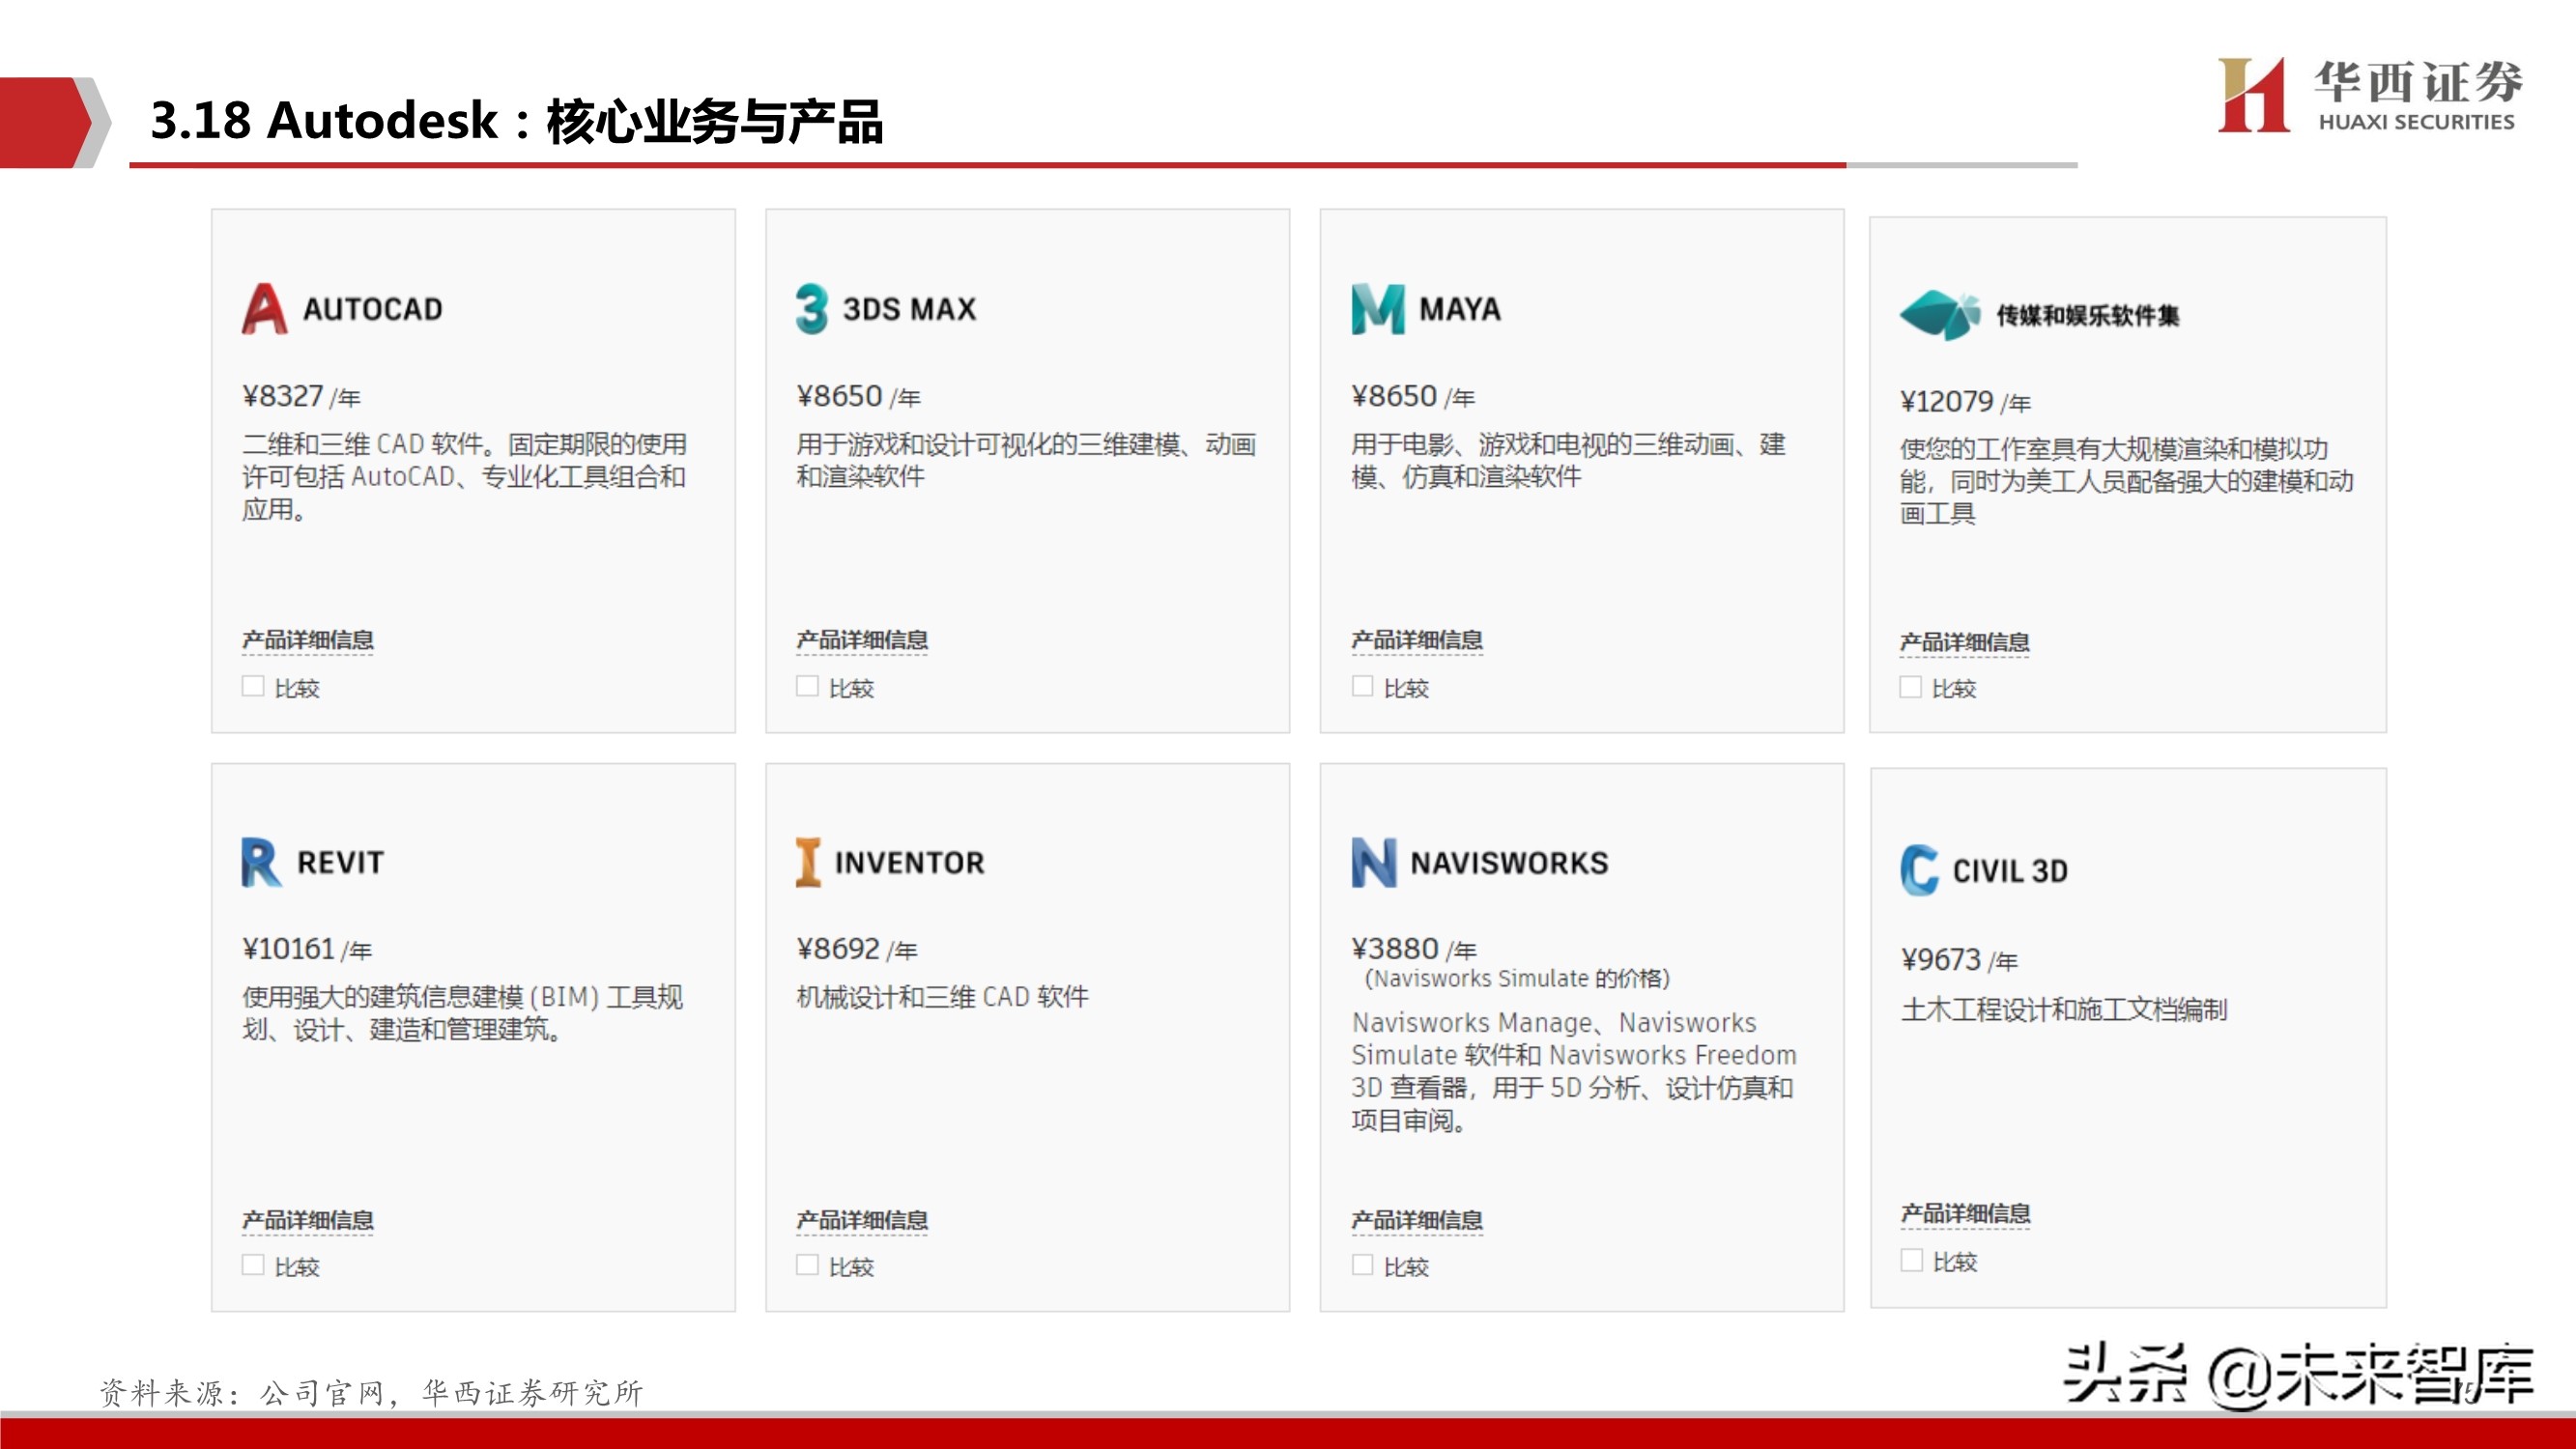Image resolution: width=2576 pixels, height=1449 pixels.
Task: Click the INVENTOR product name
Action: (909, 863)
